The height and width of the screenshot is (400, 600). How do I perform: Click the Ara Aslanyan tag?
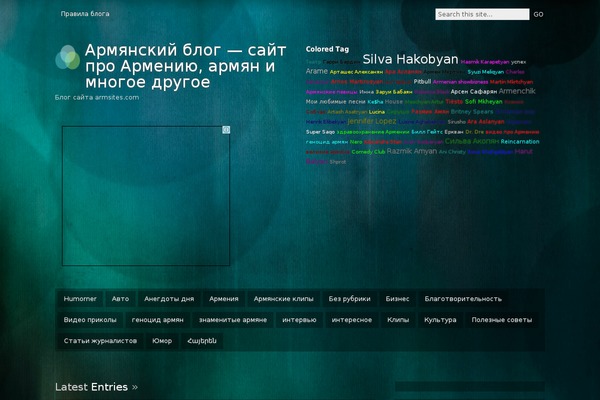486,122
